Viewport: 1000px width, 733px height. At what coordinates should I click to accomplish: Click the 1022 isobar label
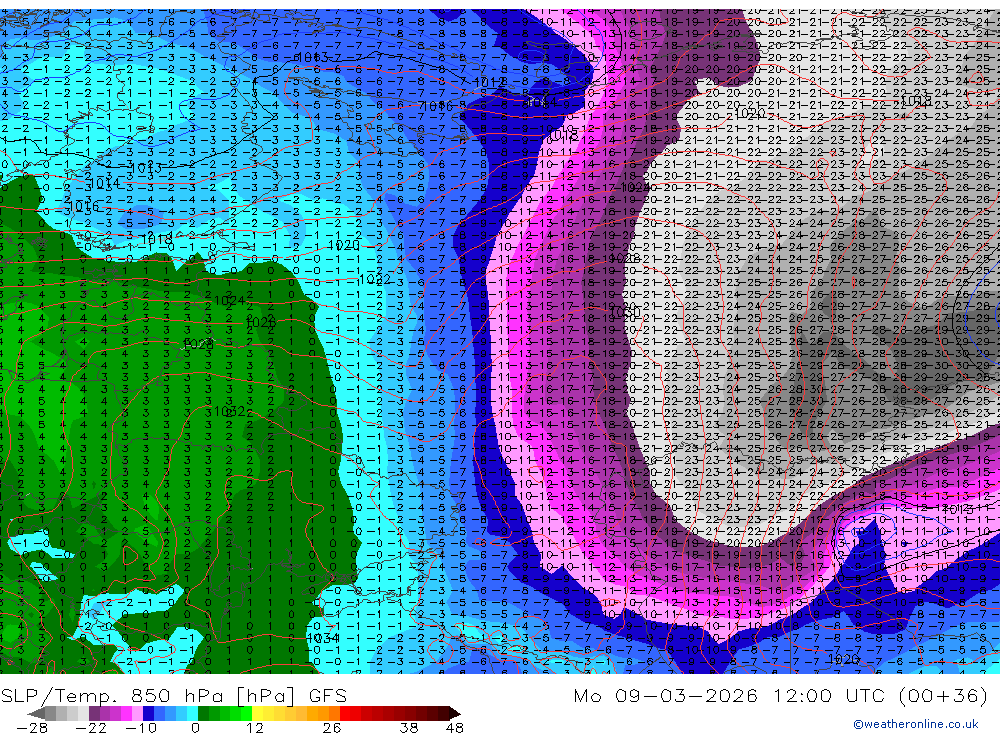coord(374,279)
